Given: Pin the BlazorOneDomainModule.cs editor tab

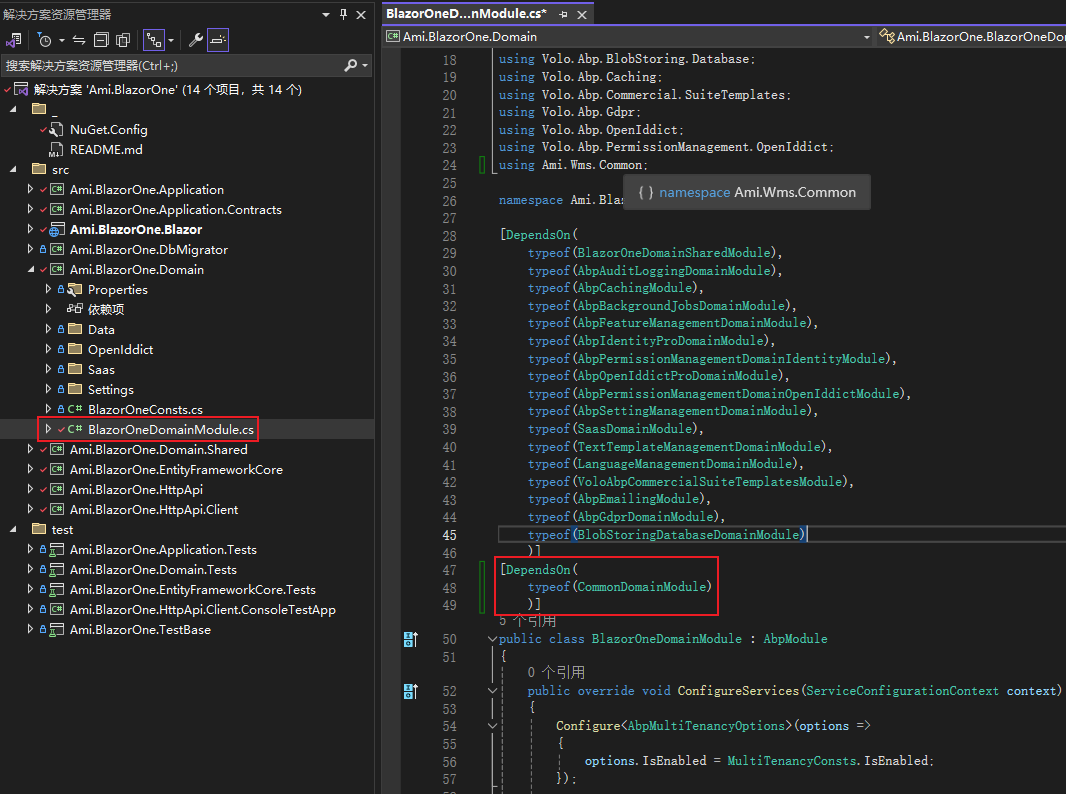Looking at the screenshot, I should pos(564,14).
